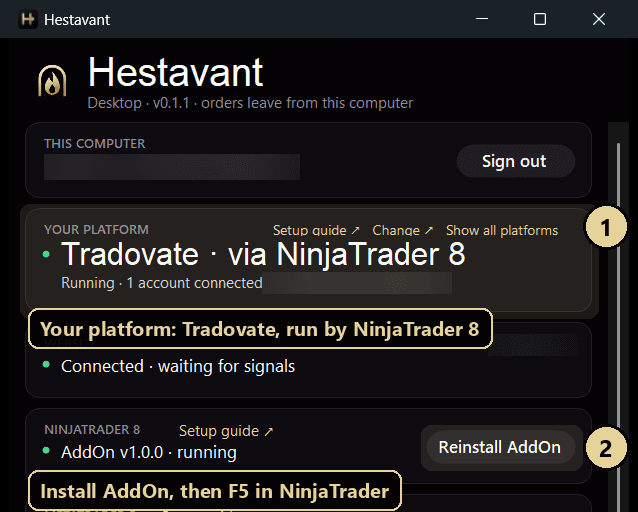Screen dimensions: 638x512
Task: Click the Hestavant flame logo
Action: (x=52, y=81)
